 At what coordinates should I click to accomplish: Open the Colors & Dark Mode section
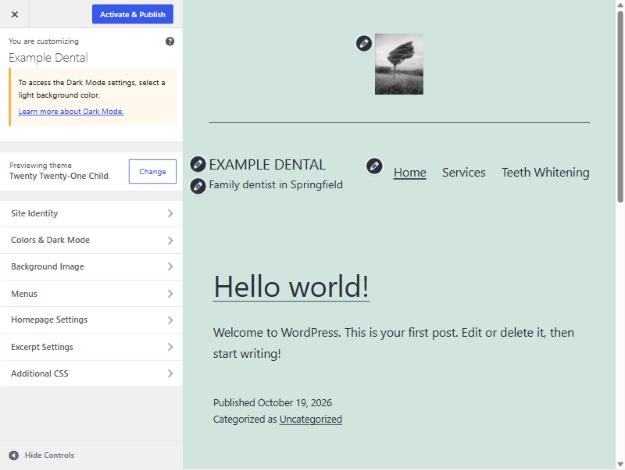coord(91,240)
